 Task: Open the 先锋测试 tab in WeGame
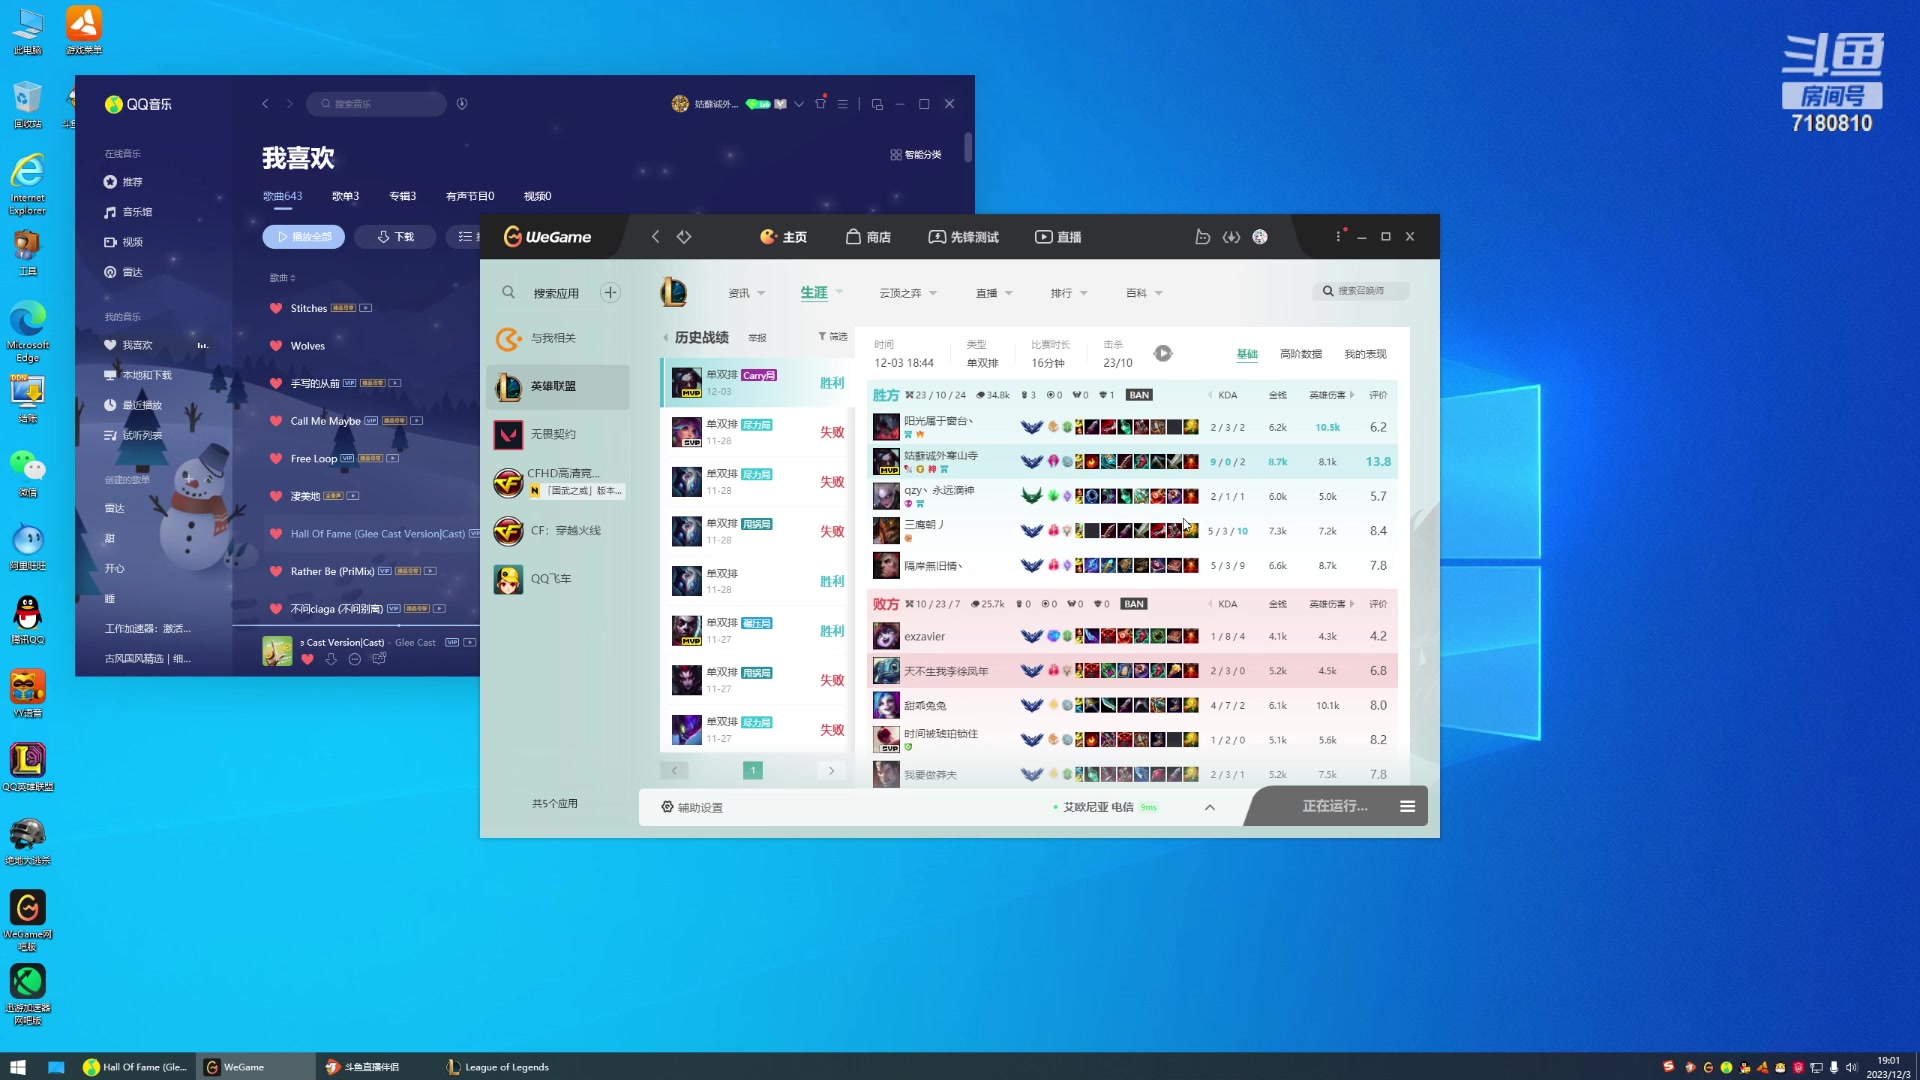pos(964,237)
